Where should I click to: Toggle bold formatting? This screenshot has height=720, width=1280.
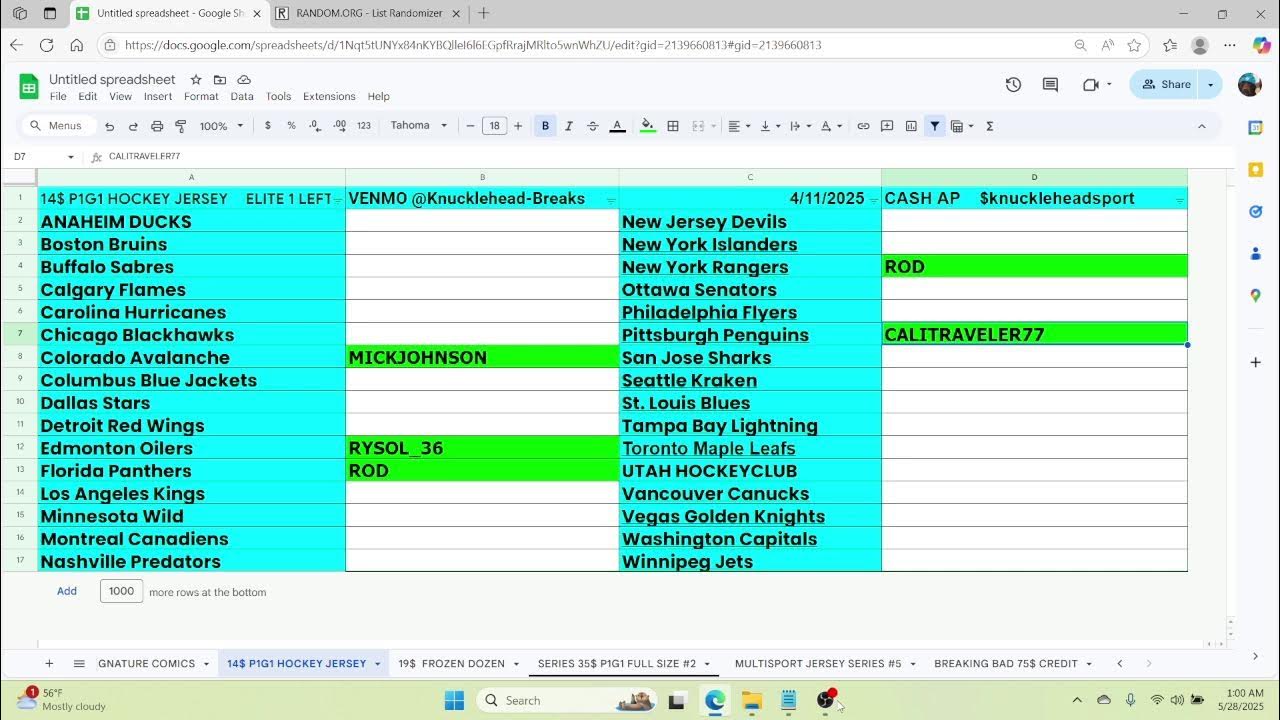pos(545,126)
